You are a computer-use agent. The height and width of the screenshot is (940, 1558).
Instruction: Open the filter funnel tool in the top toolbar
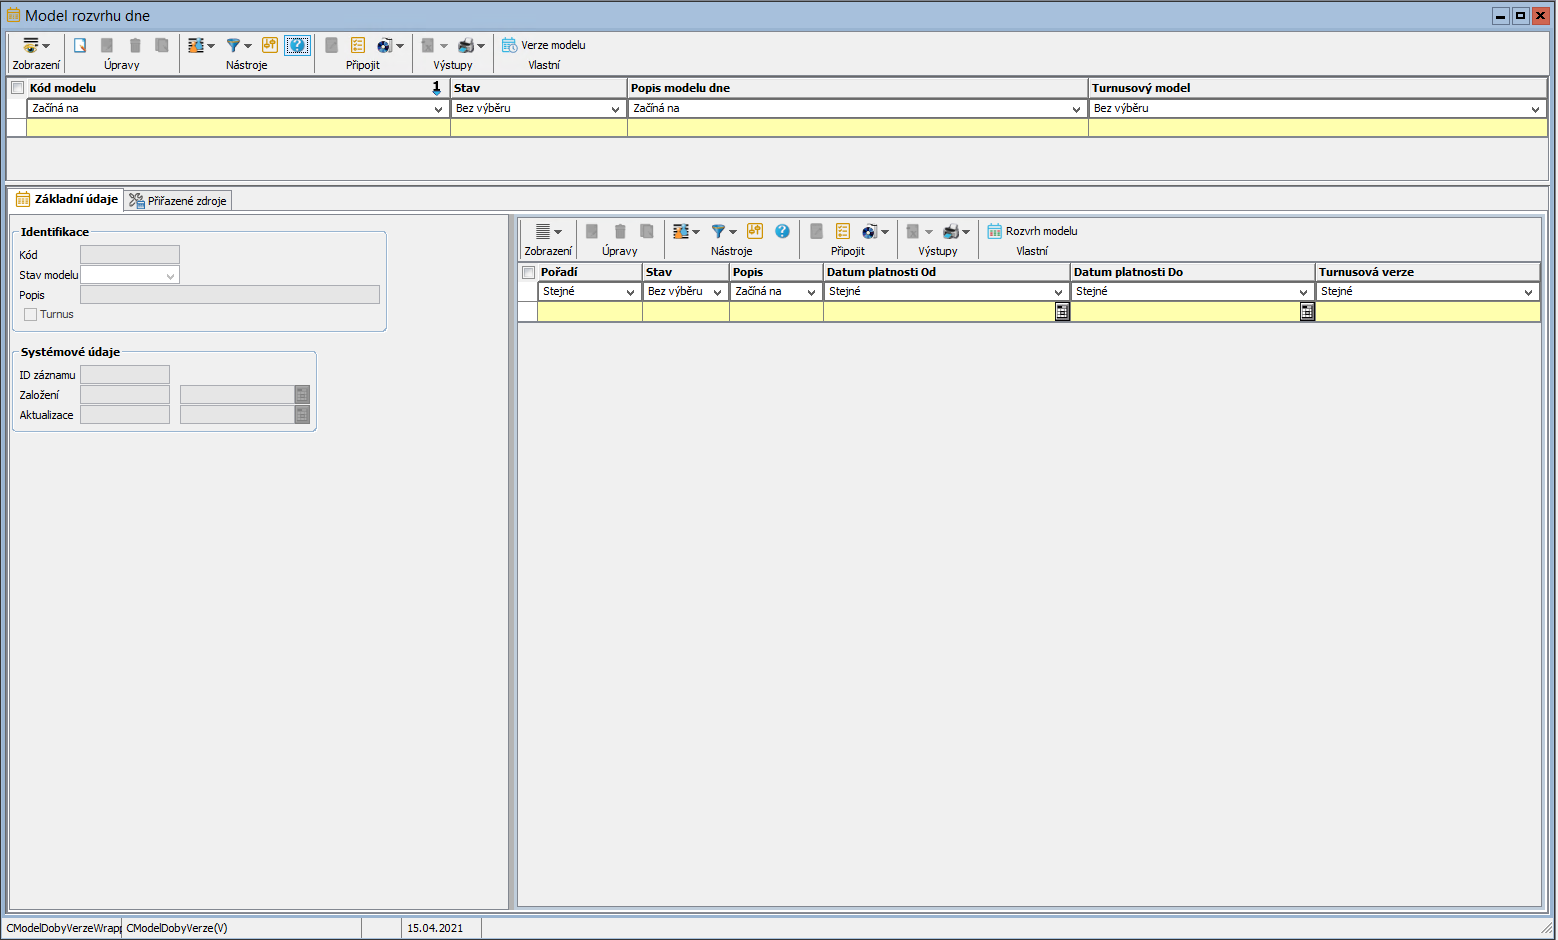tap(234, 45)
